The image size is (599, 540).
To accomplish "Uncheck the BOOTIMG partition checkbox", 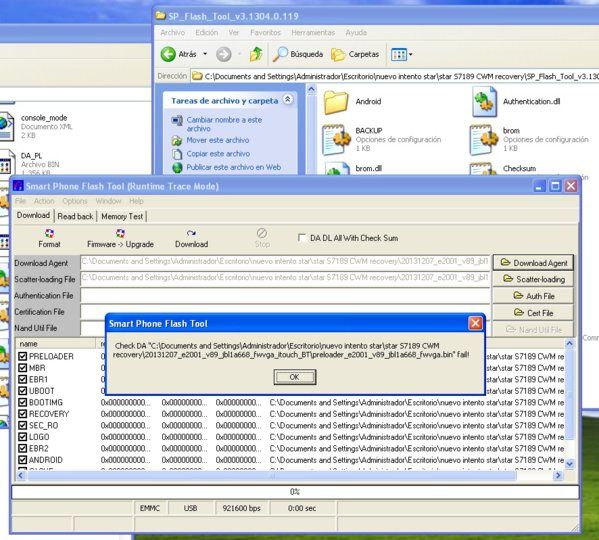I will [x=23, y=402].
